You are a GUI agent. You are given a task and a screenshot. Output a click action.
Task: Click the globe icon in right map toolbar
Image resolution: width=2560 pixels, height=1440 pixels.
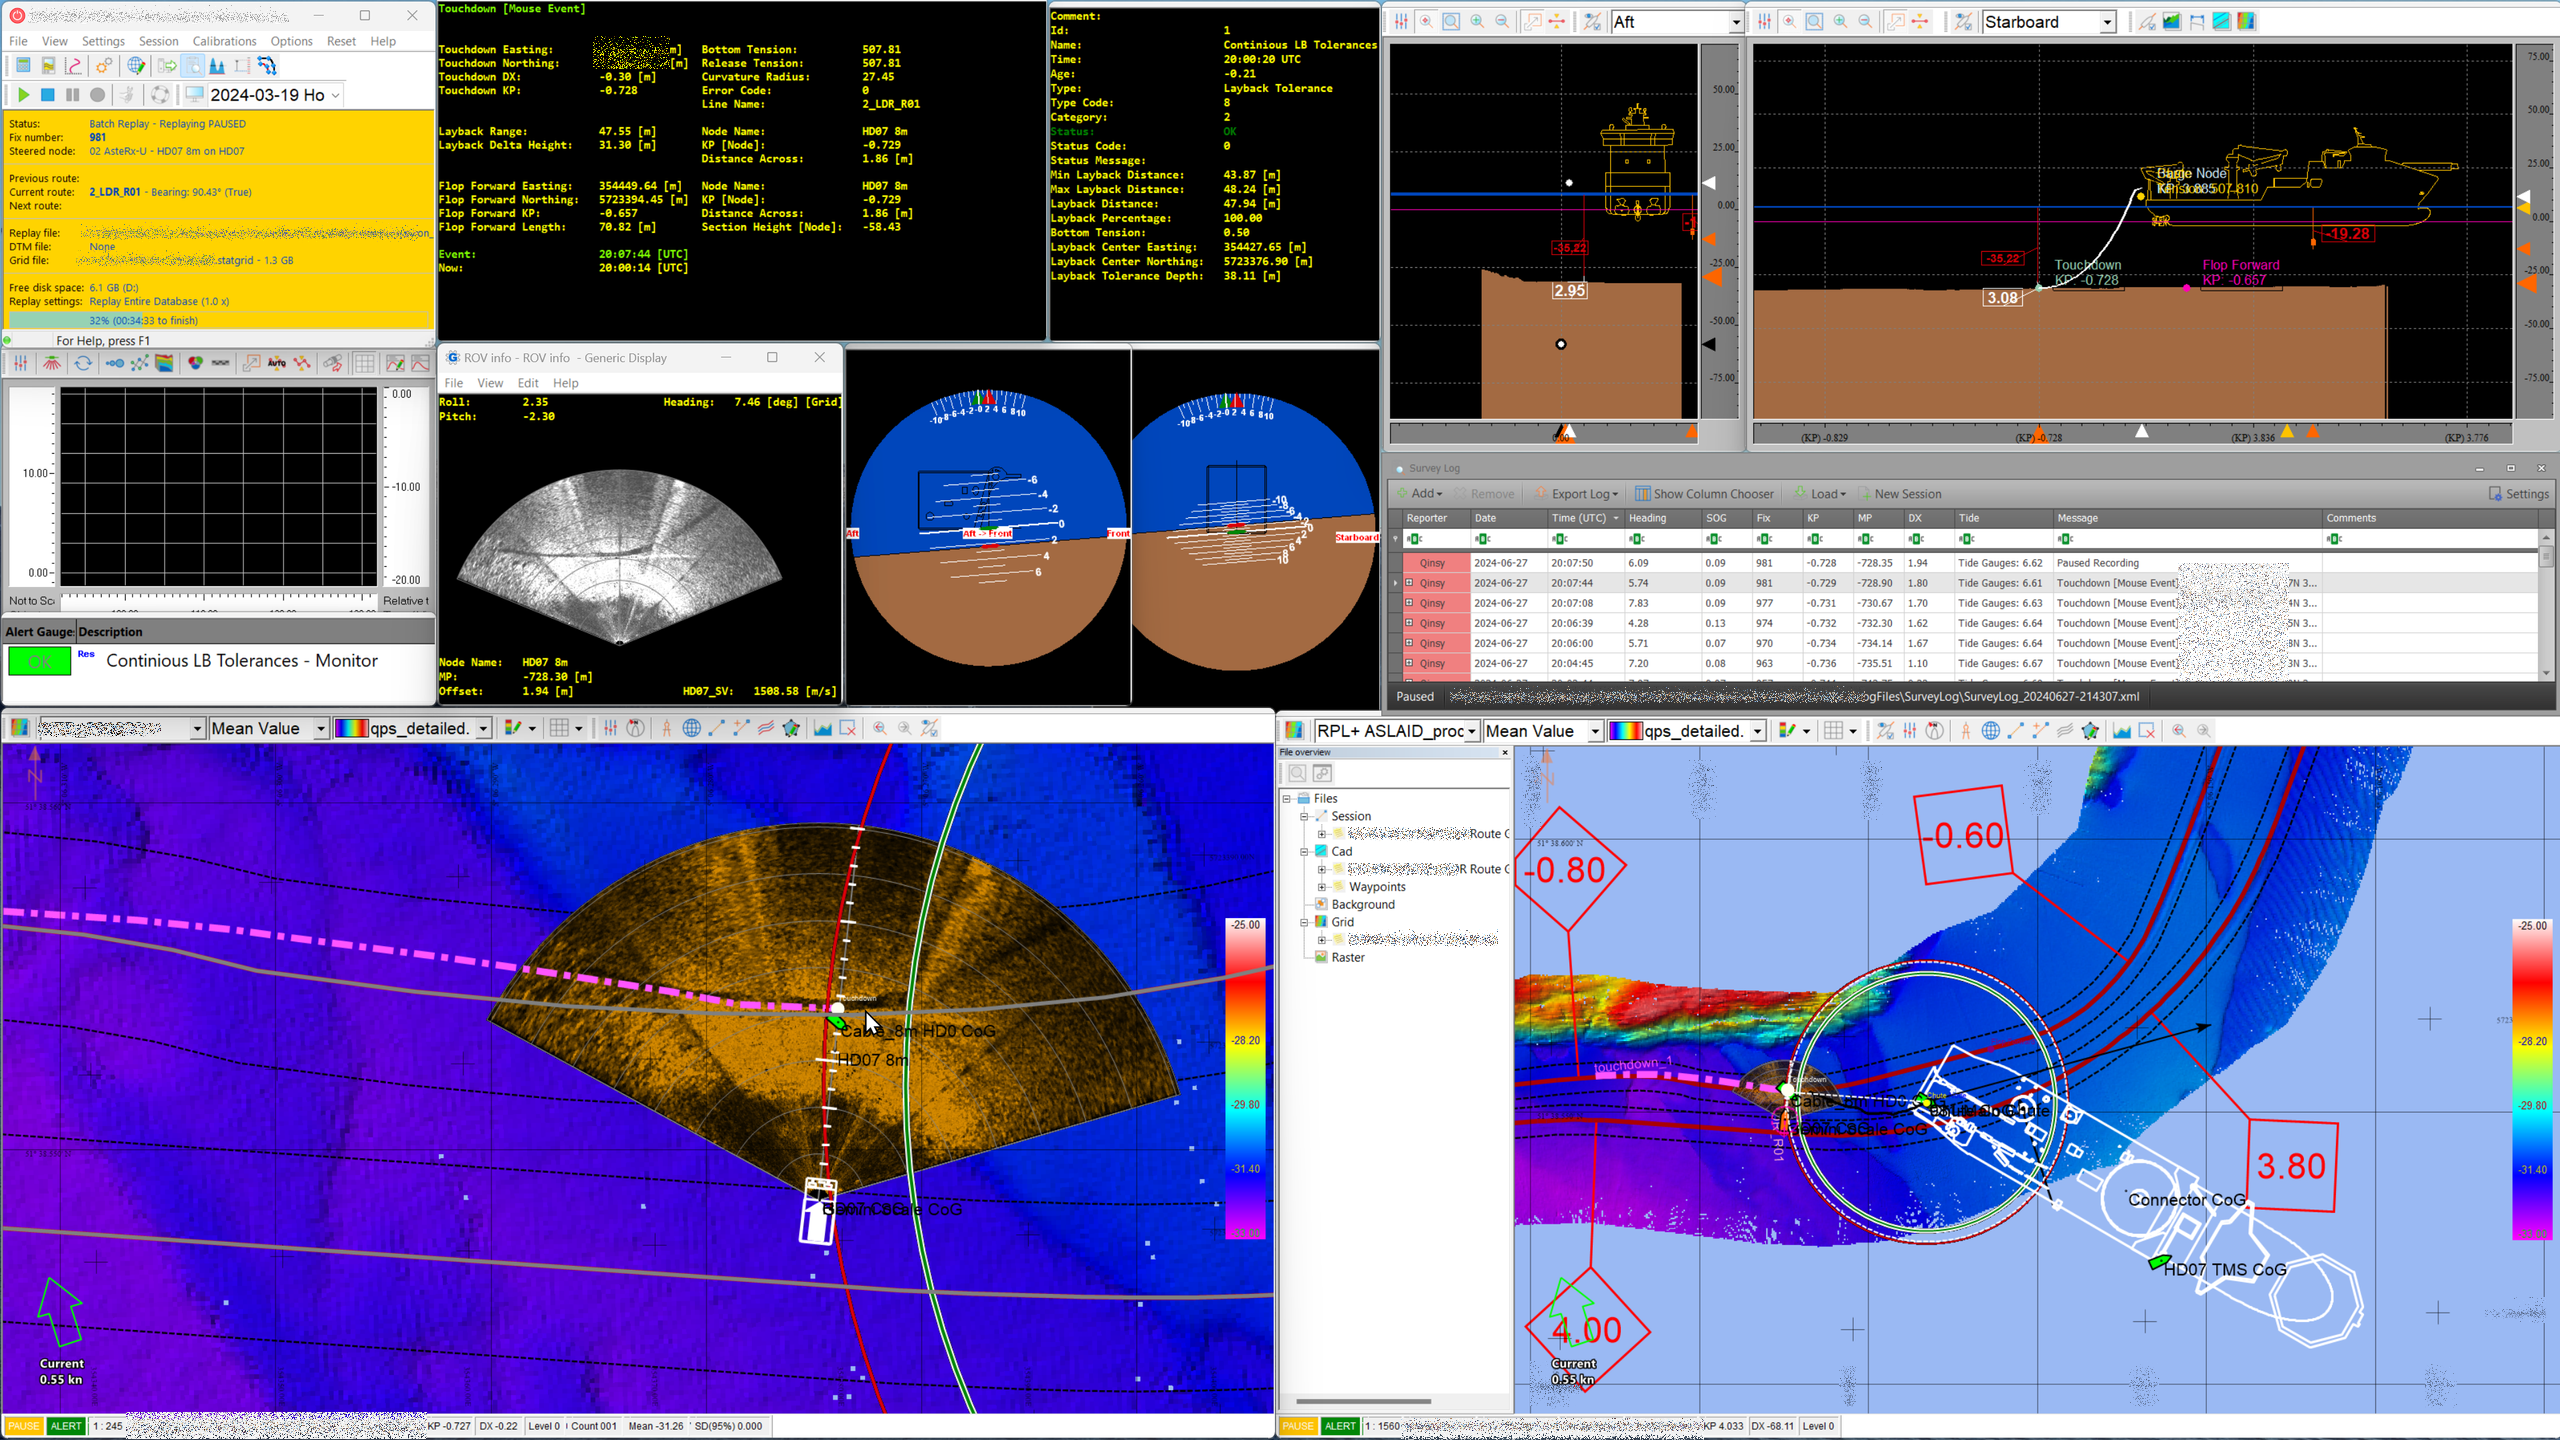[1990, 731]
